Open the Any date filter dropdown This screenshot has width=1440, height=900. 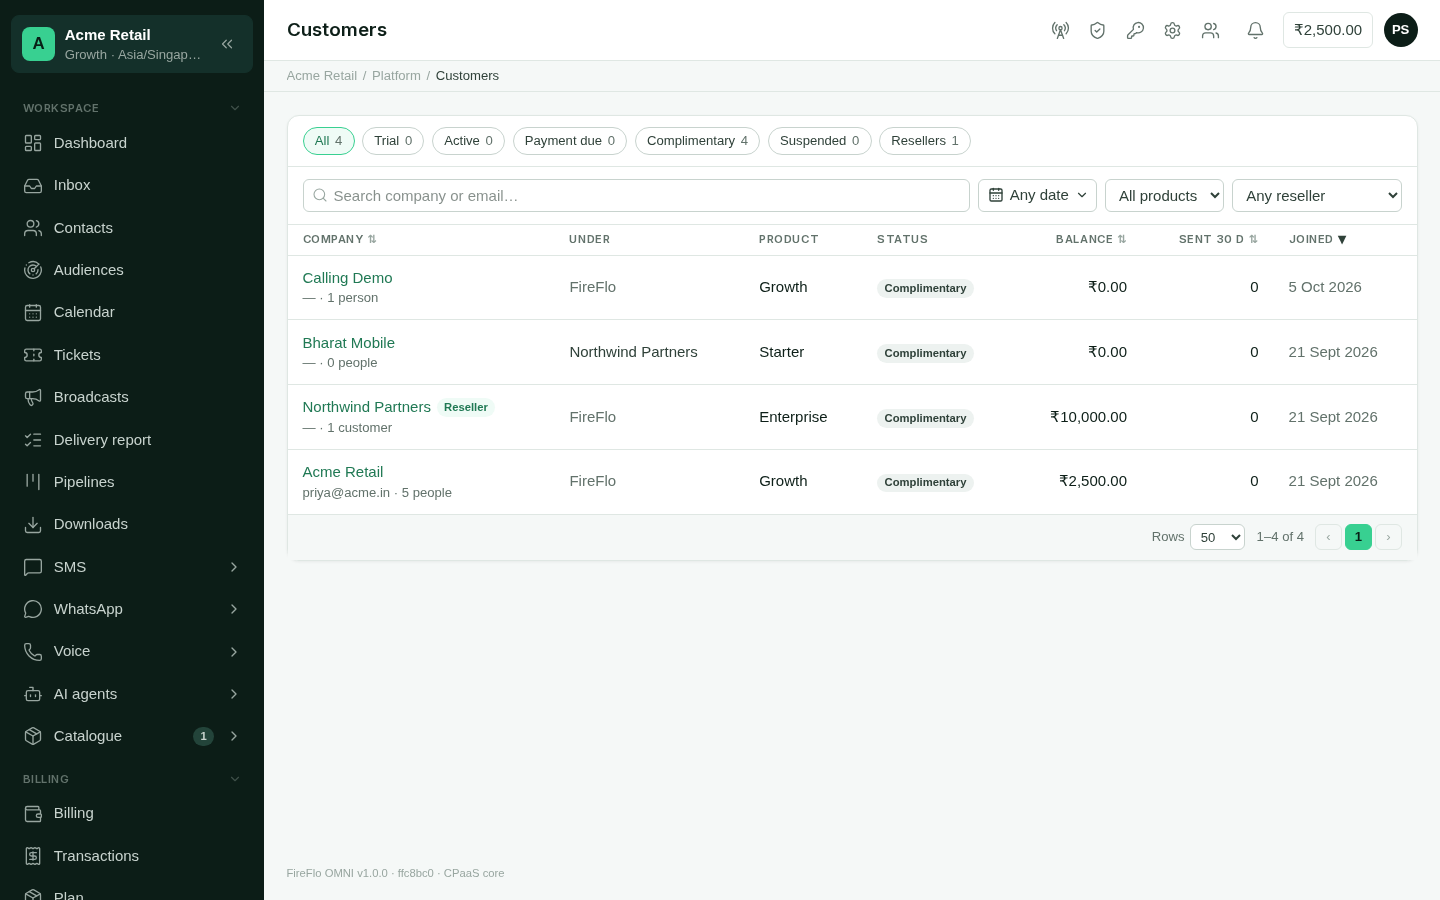[x=1037, y=195]
